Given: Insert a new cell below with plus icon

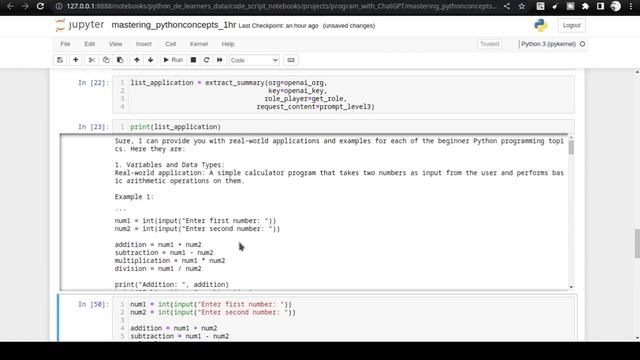Looking at the screenshot, I should point(76,60).
